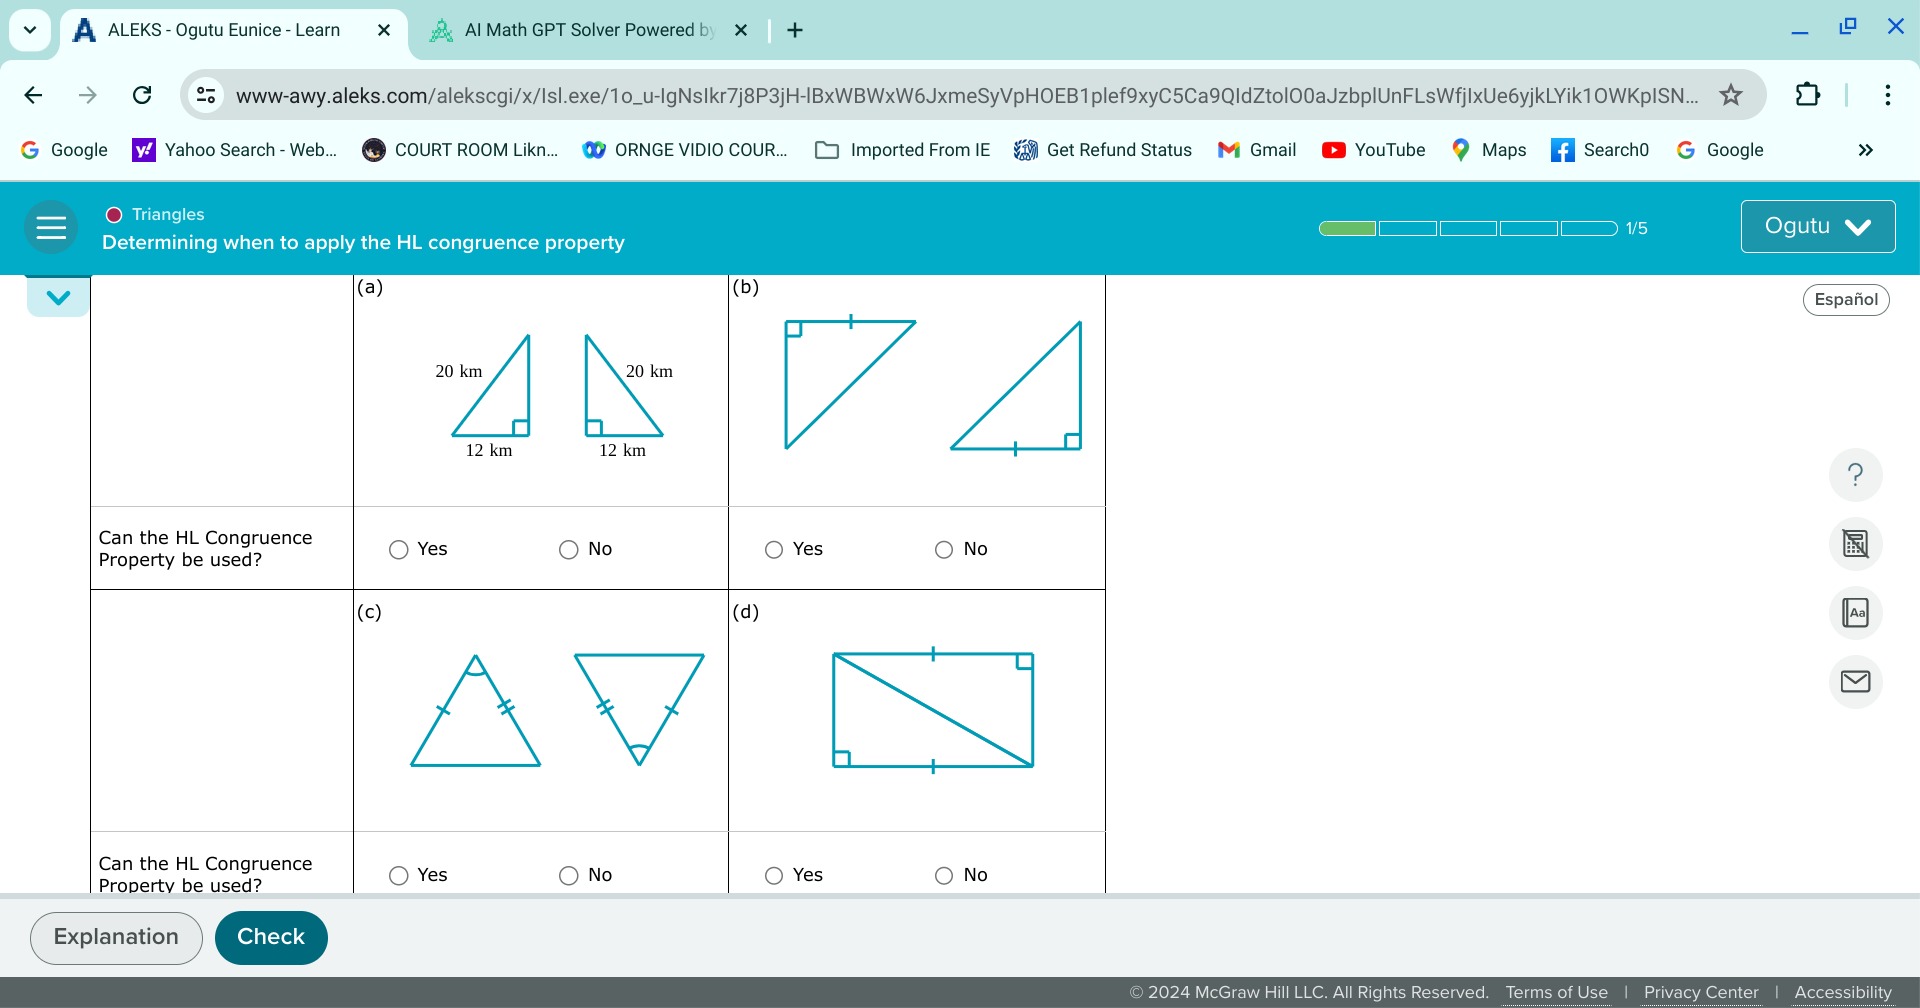View site information icon in address bar

[206, 95]
